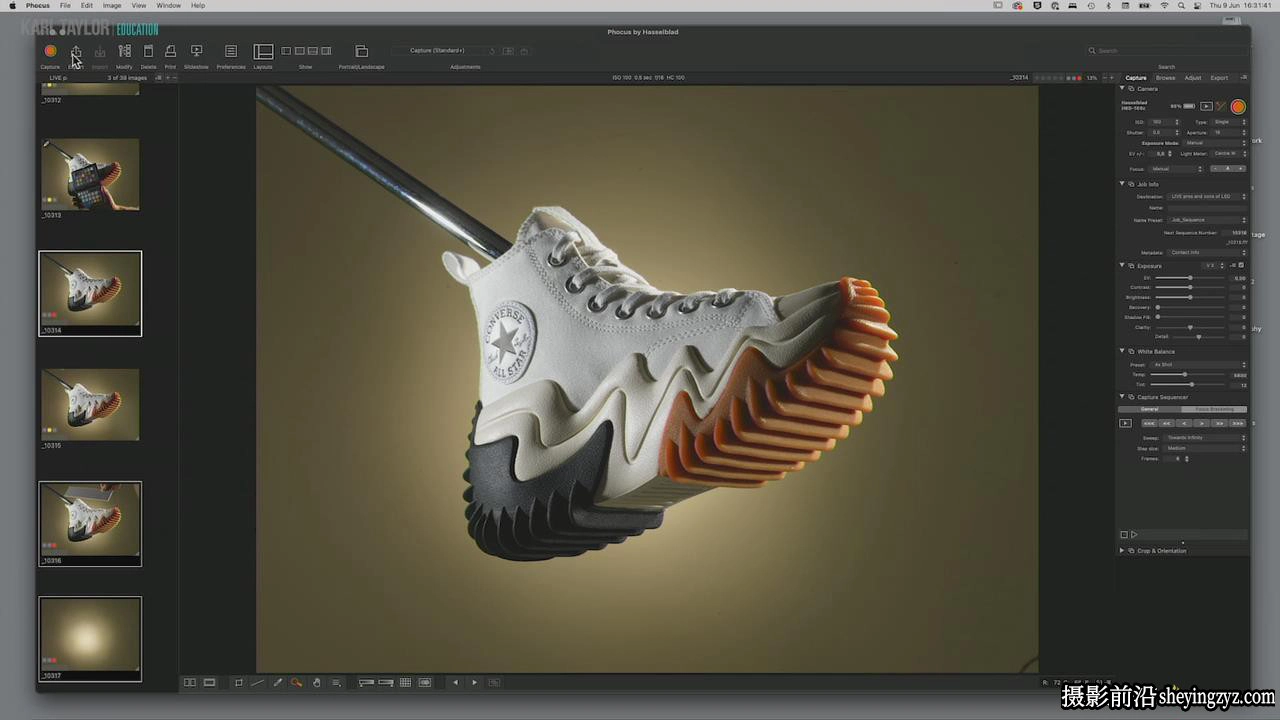Open the Modify tool in toolbar
This screenshot has height=720, width=1280.
click(124, 51)
